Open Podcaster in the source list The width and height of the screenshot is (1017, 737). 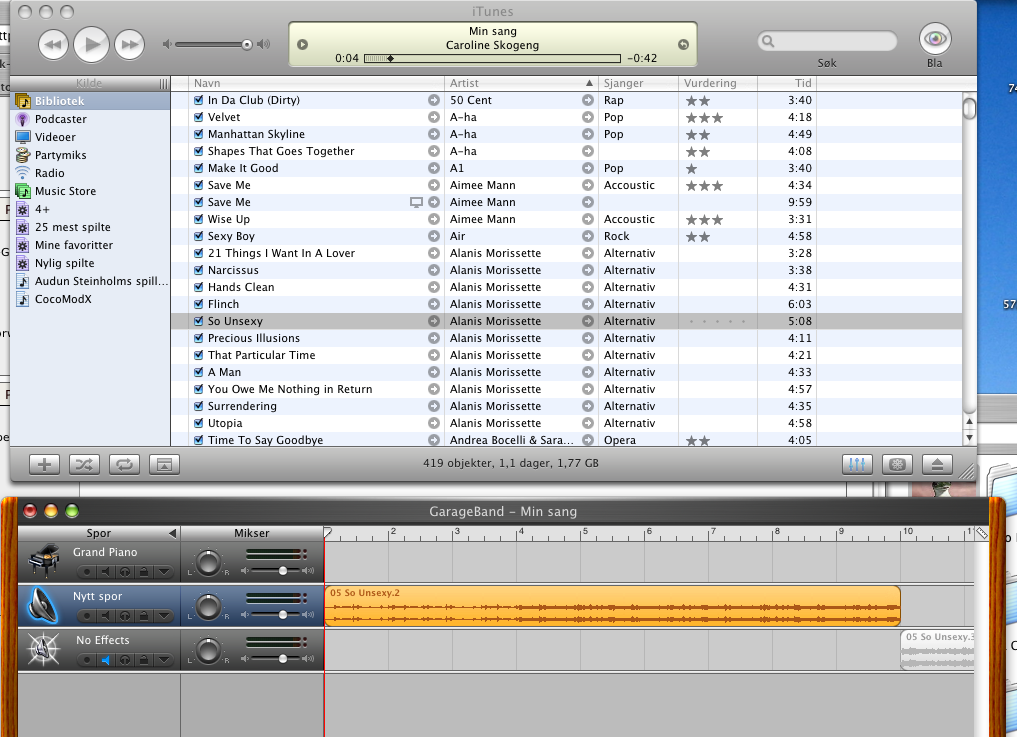90,119
